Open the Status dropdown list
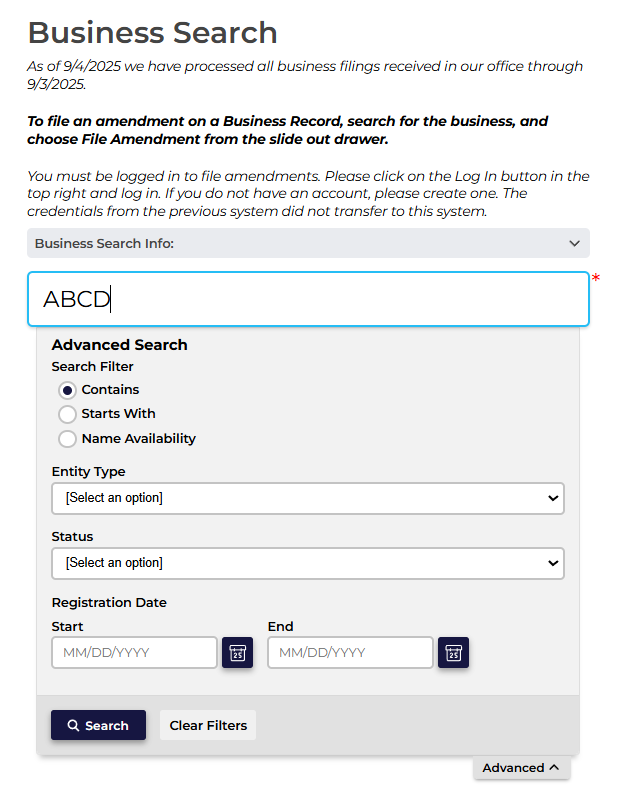The width and height of the screenshot is (619, 808). (x=307, y=563)
